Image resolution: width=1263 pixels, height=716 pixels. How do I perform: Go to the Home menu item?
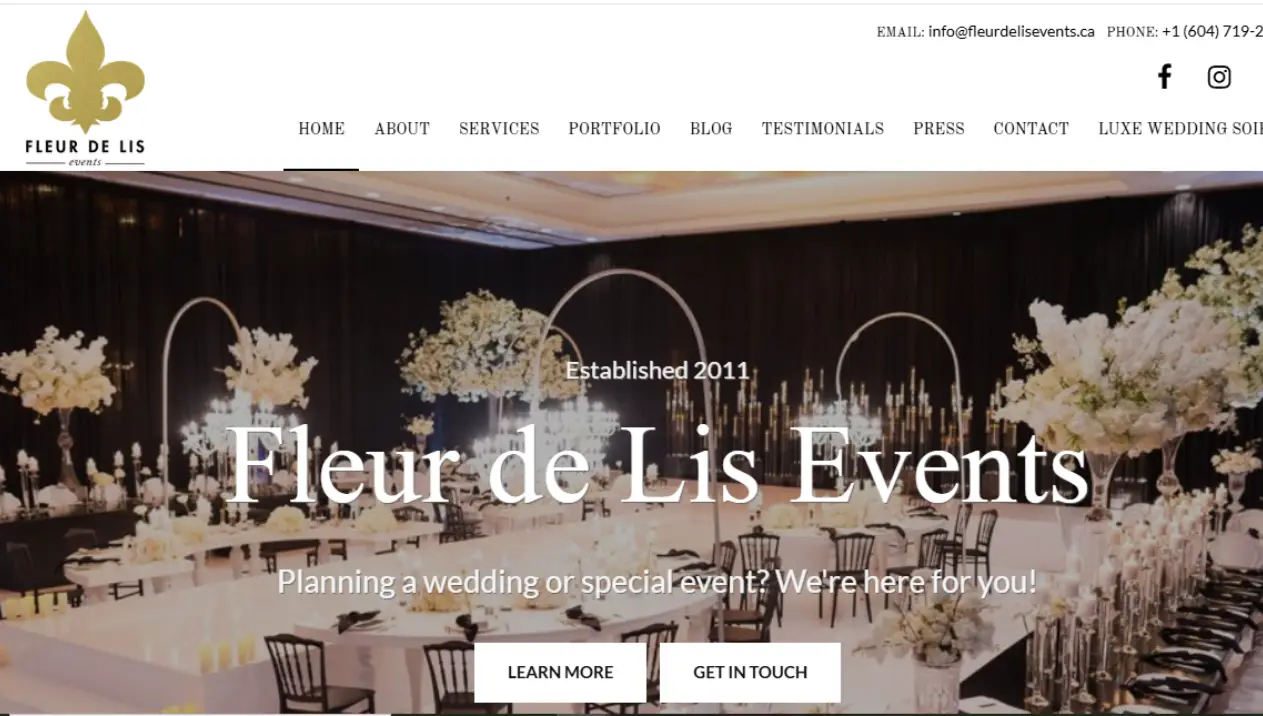321,128
